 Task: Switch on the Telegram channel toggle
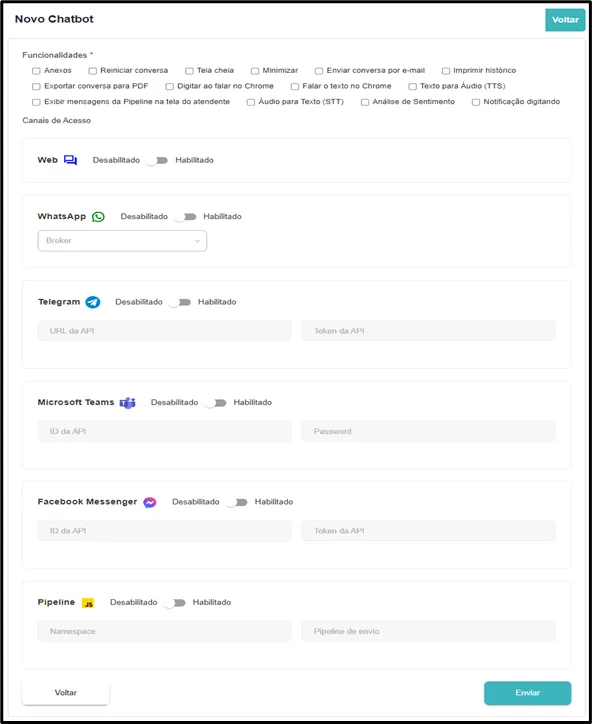pyautogui.click(x=180, y=302)
